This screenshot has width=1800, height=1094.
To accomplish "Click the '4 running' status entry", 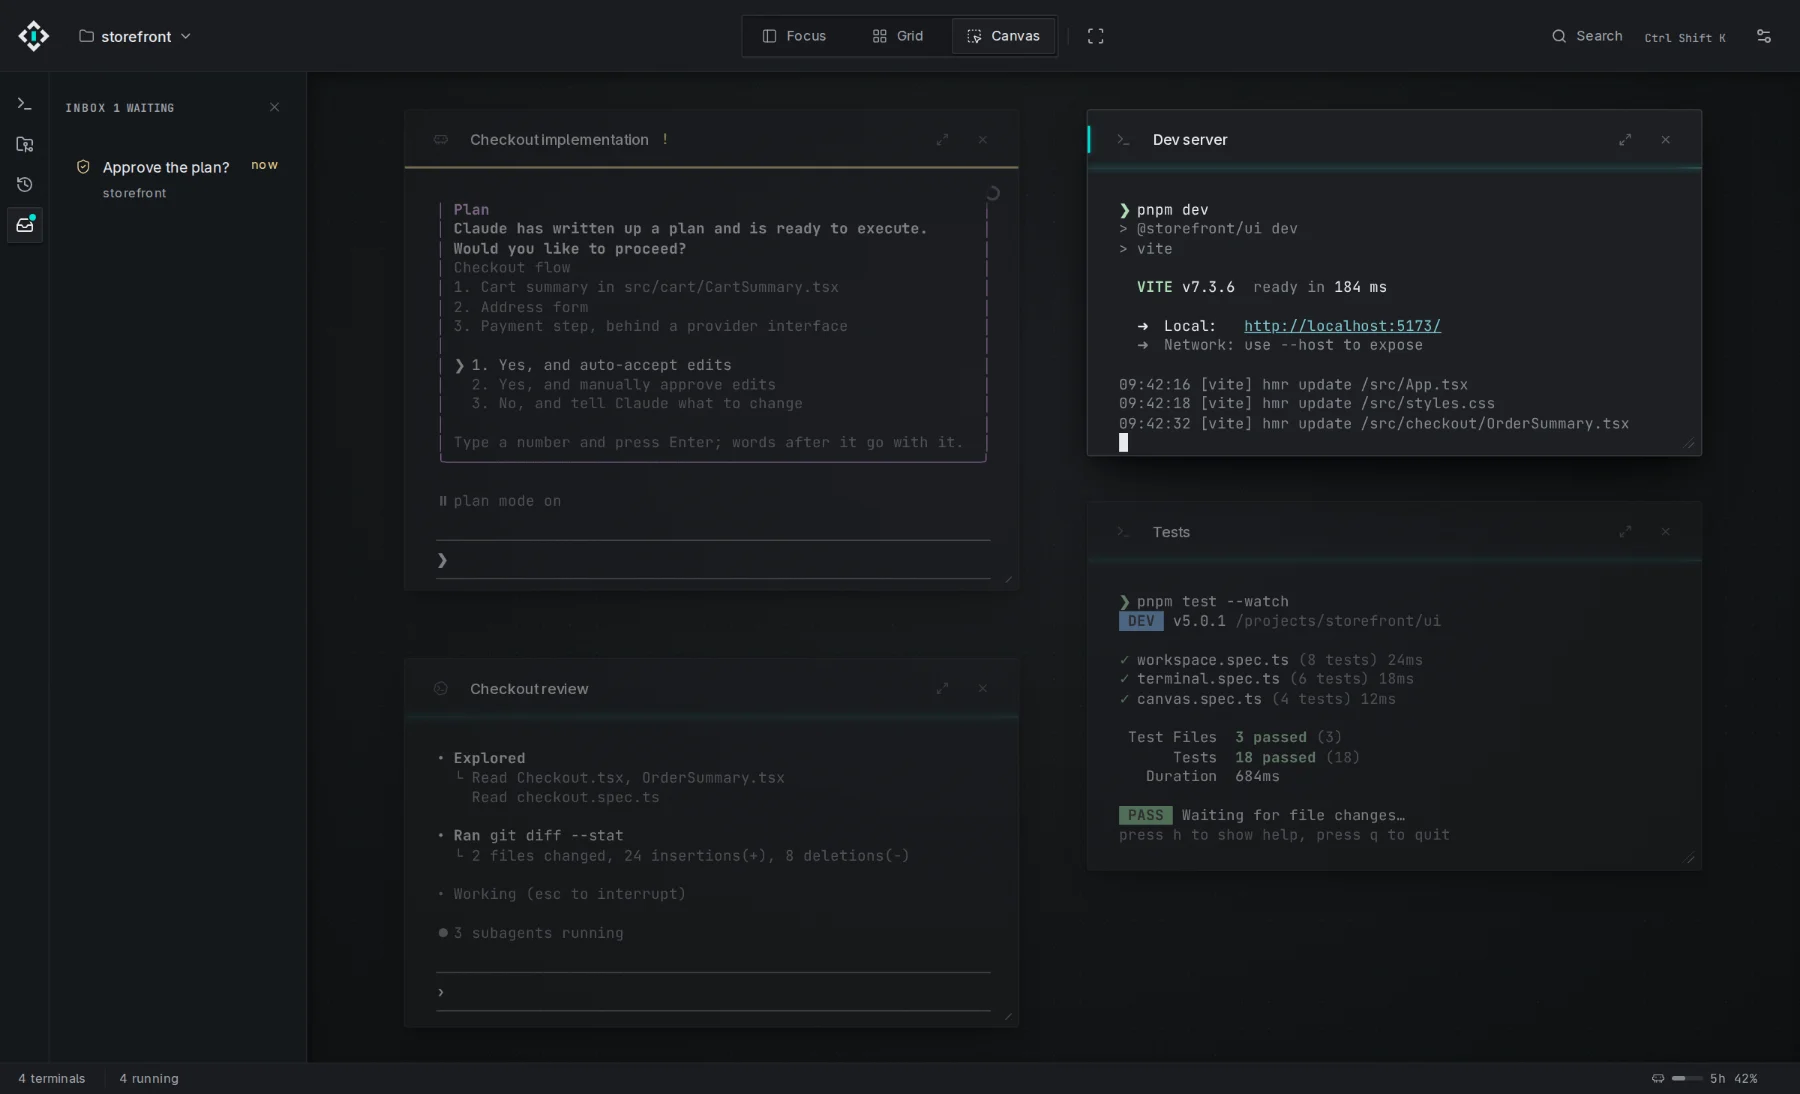I will 149,1078.
